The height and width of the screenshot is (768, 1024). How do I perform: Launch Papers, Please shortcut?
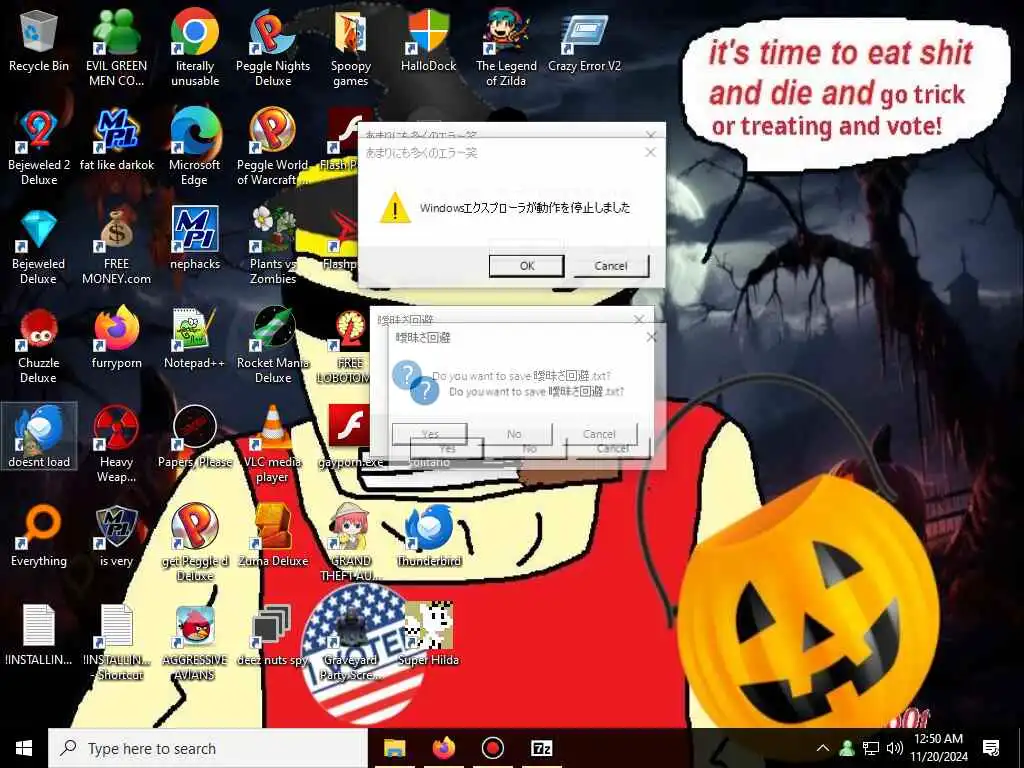click(195, 438)
